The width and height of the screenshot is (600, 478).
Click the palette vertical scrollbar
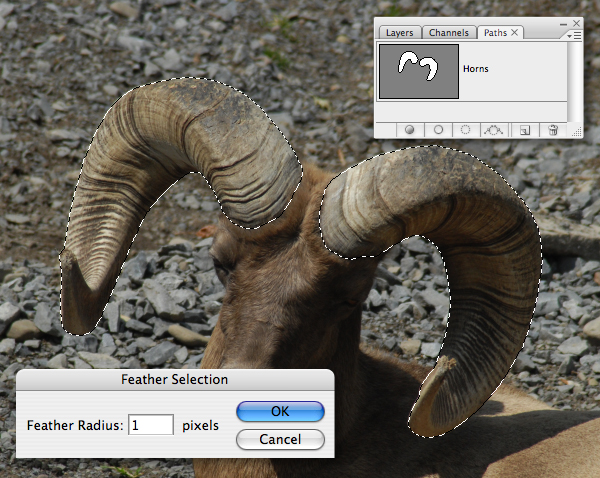point(574,82)
